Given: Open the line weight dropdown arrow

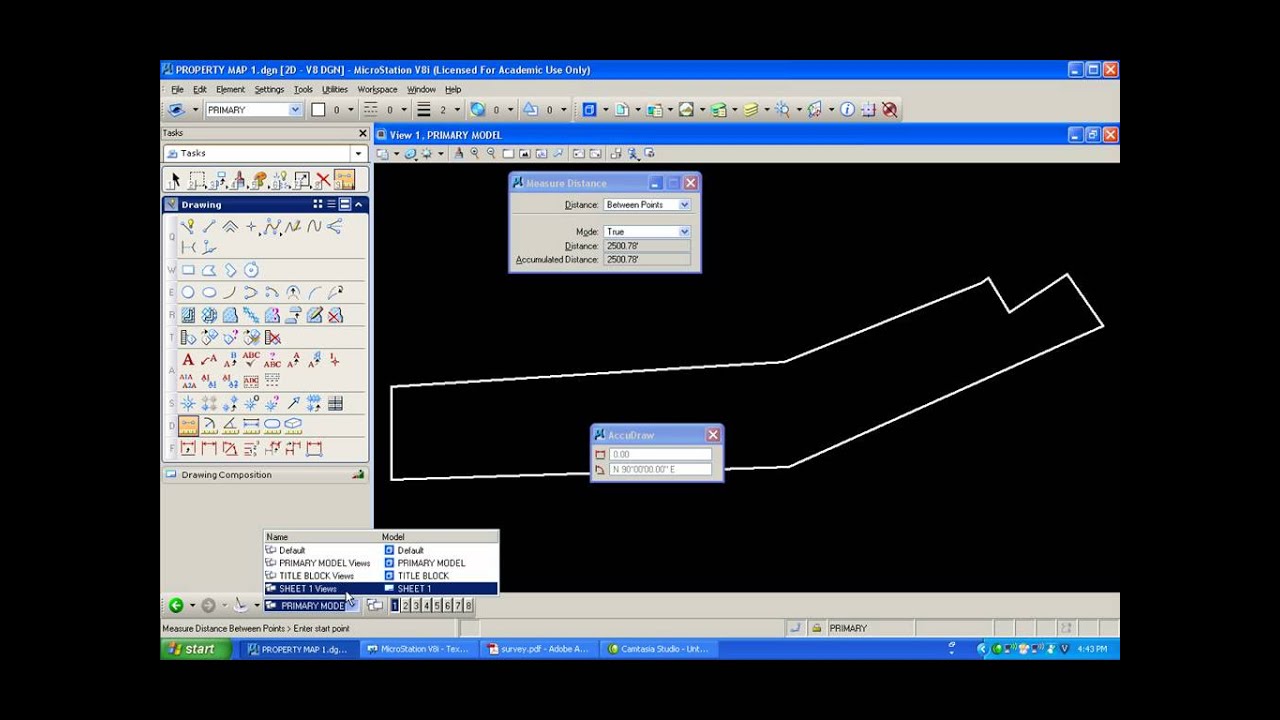Looking at the screenshot, I should click(457, 110).
